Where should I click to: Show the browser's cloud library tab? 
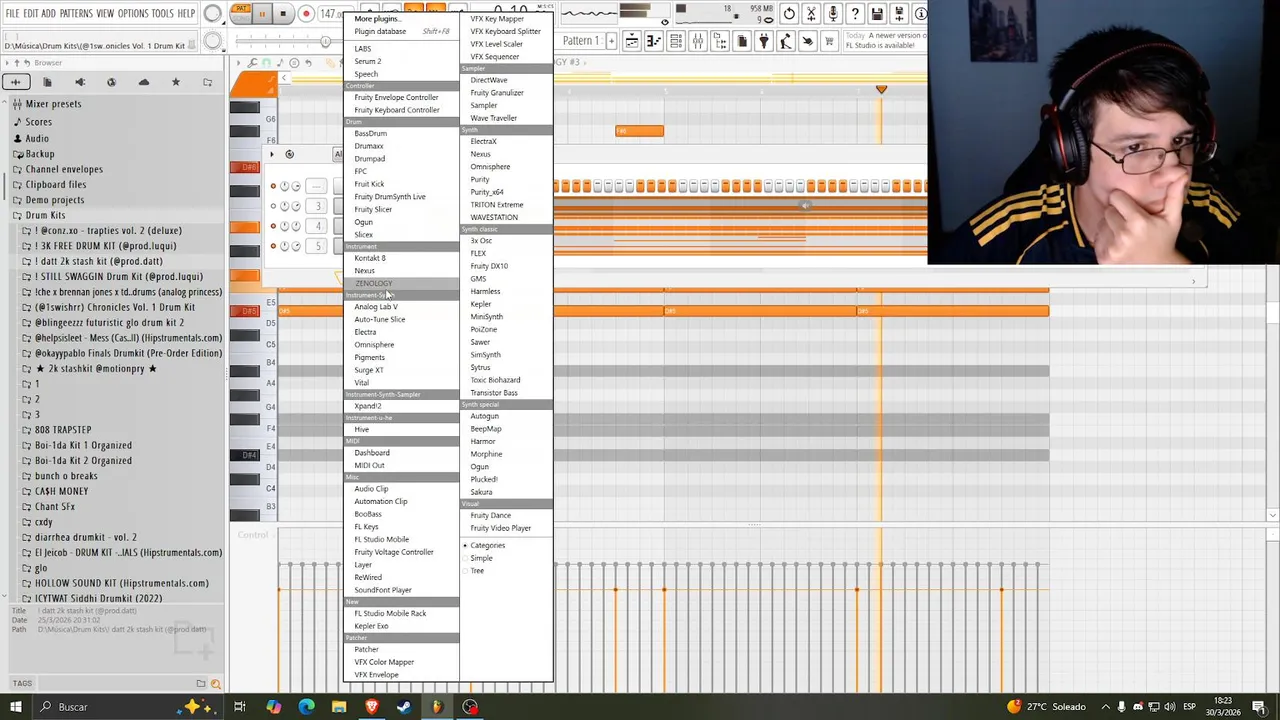point(143,82)
